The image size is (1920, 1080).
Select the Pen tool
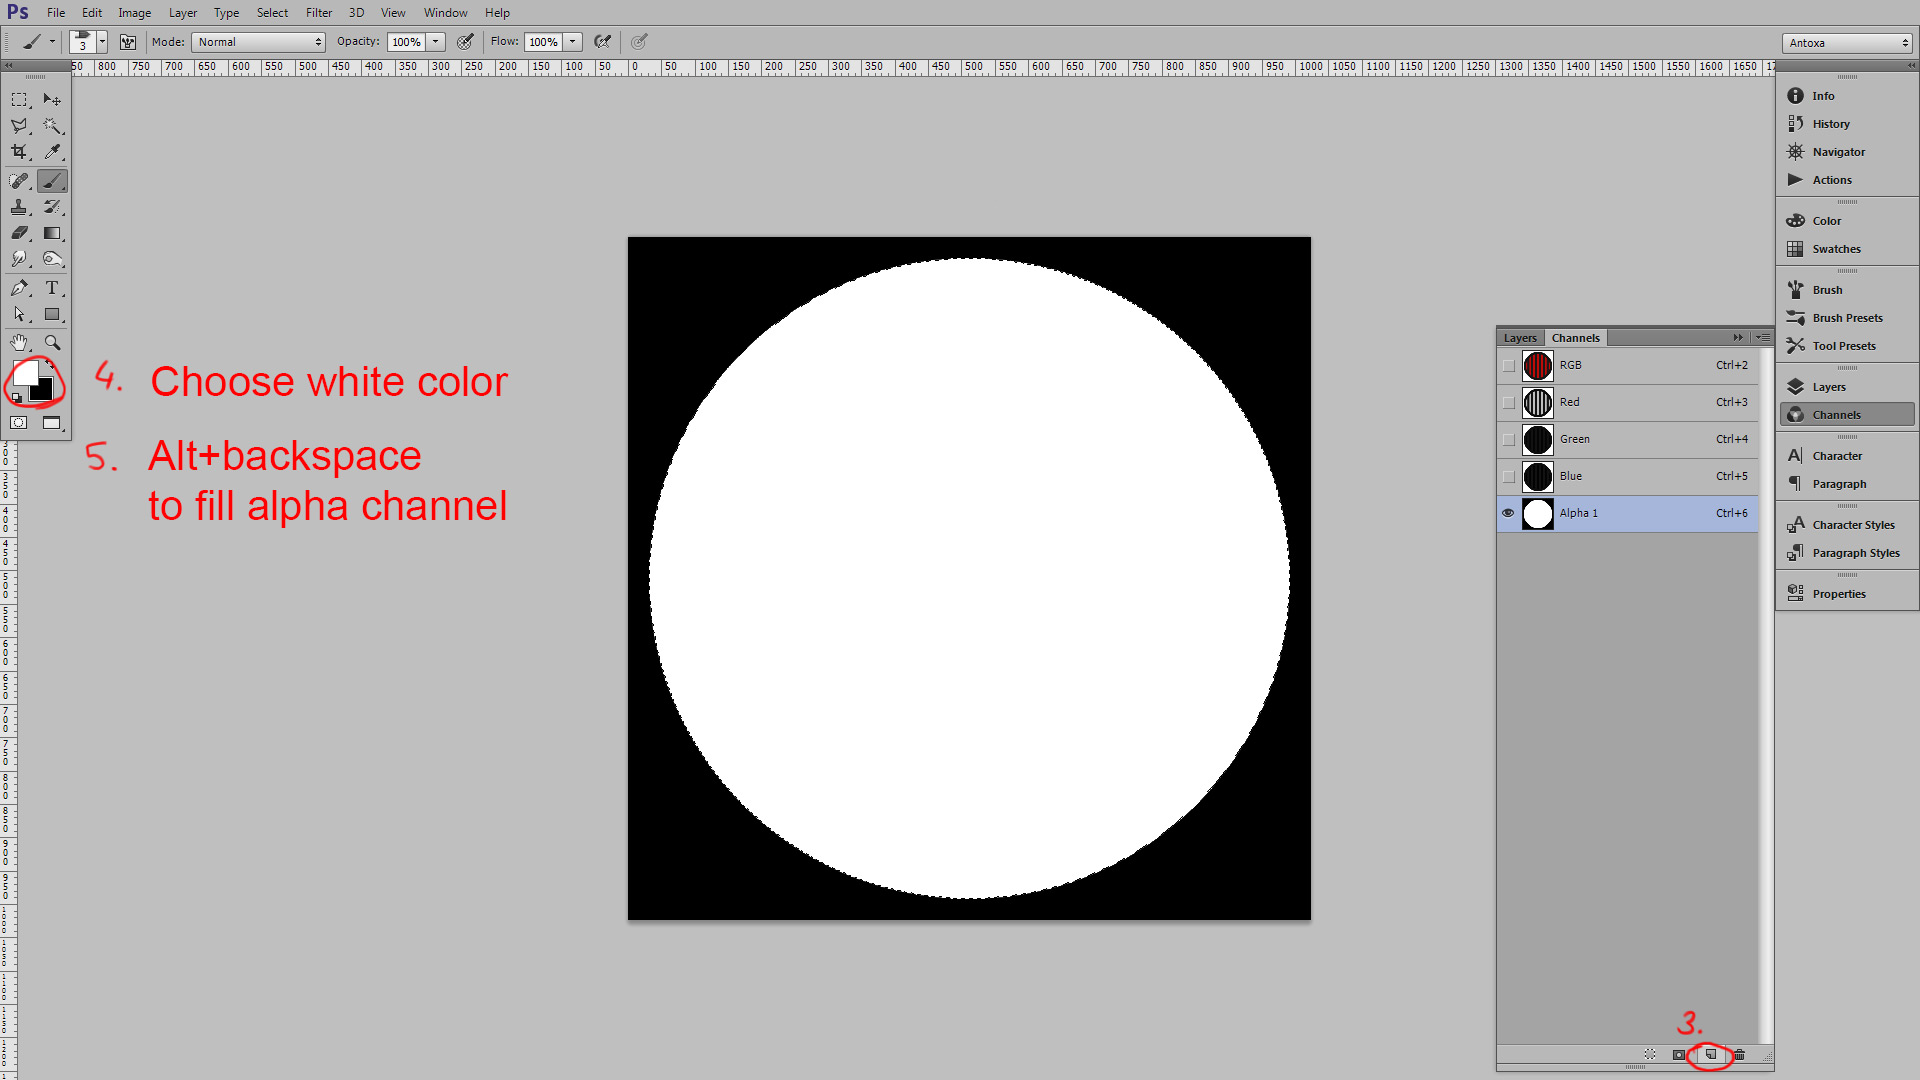(x=19, y=288)
